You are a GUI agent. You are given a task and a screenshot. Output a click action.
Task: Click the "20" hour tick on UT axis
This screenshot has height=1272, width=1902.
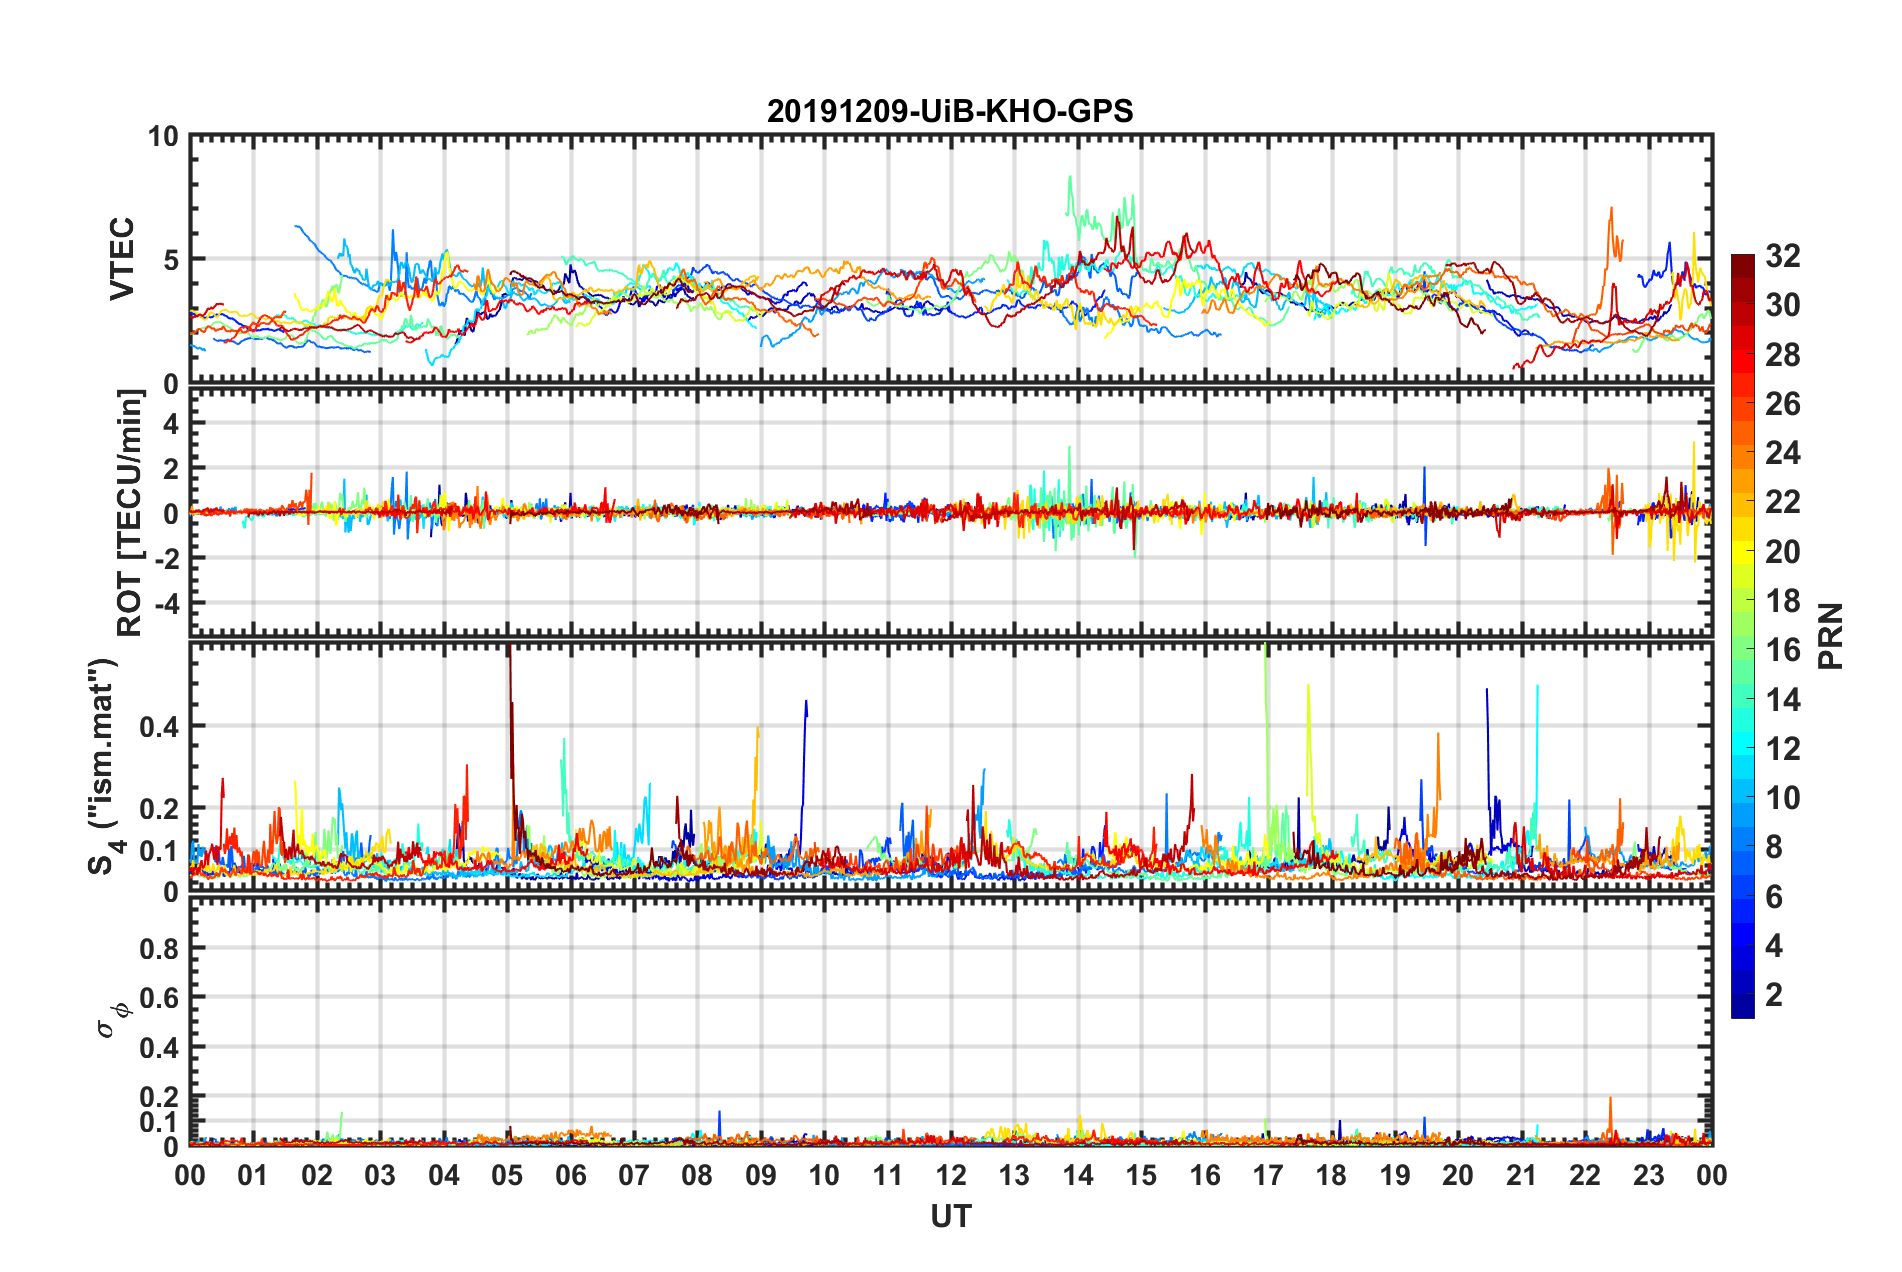click(1458, 1175)
